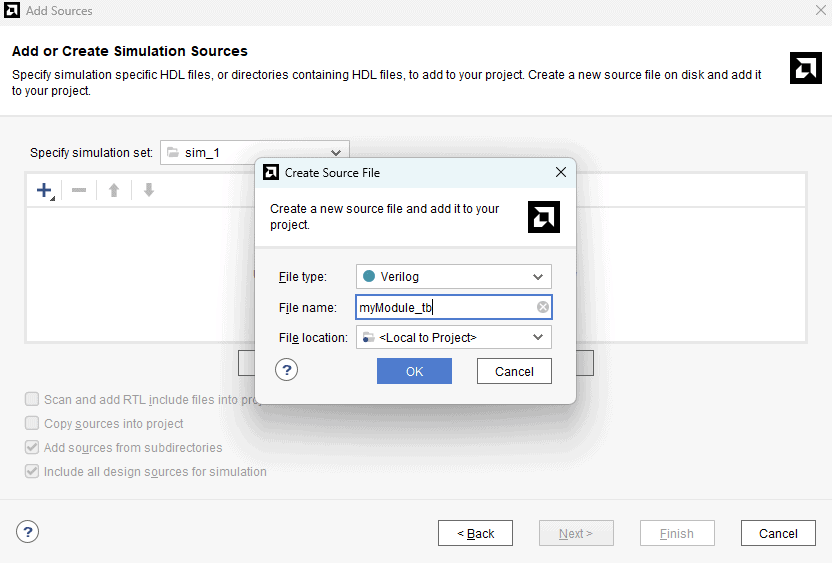Image resolution: width=832 pixels, height=563 pixels.
Task: Click the minus Remove file icon
Action: click(79, 190)
